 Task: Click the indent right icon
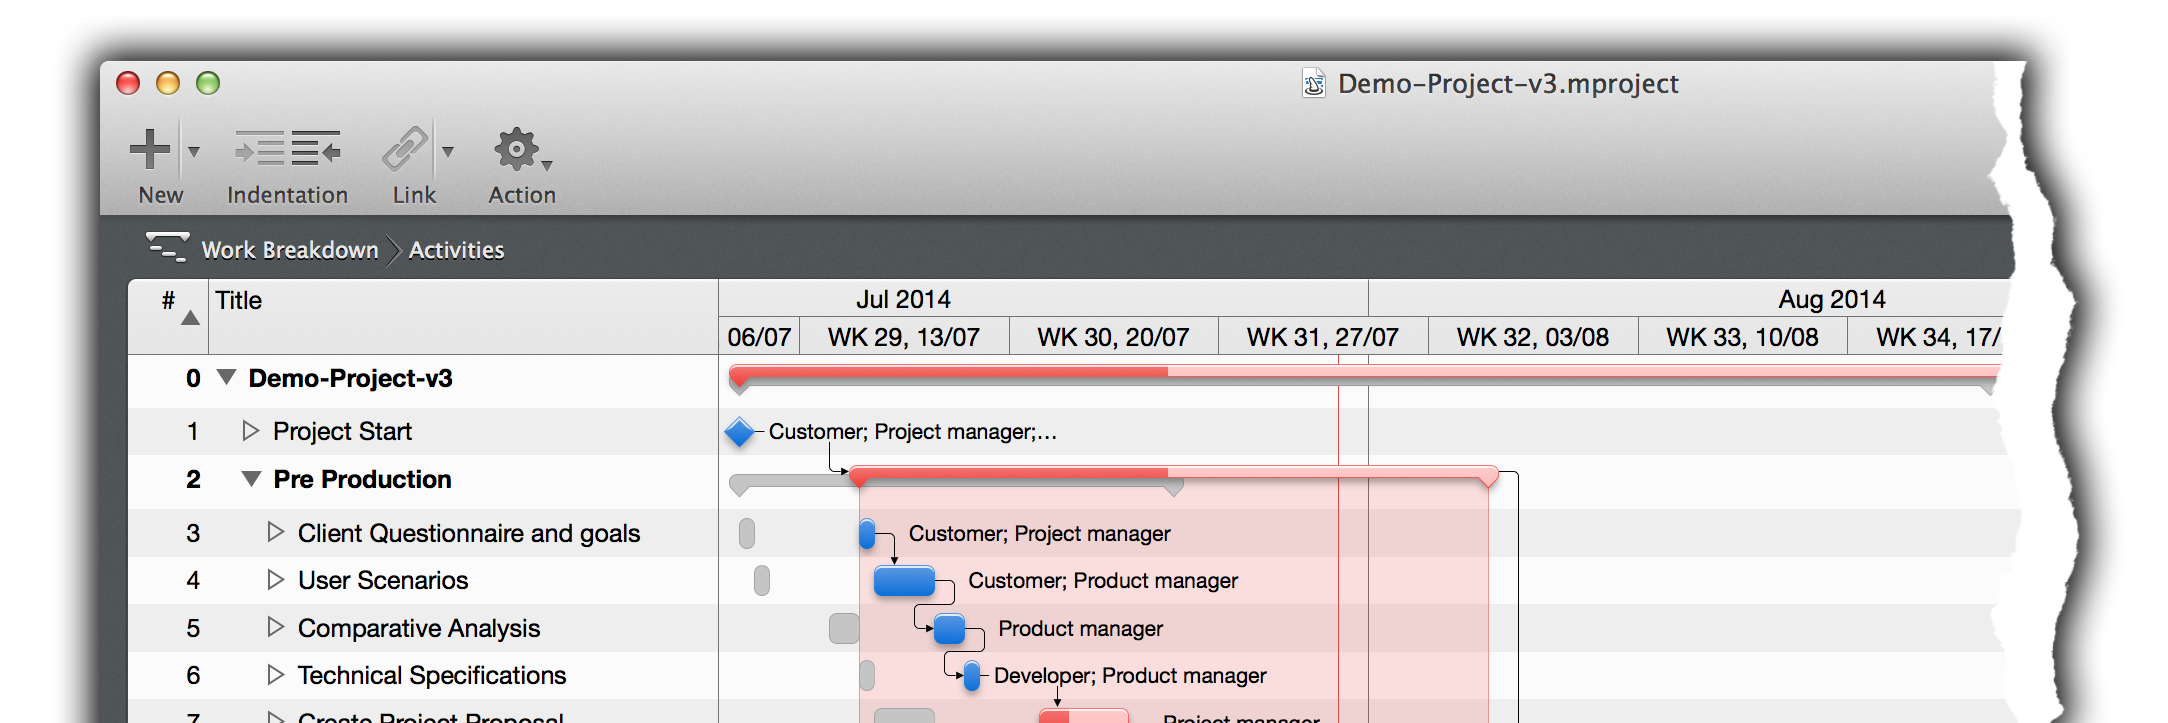click(259, 150)
